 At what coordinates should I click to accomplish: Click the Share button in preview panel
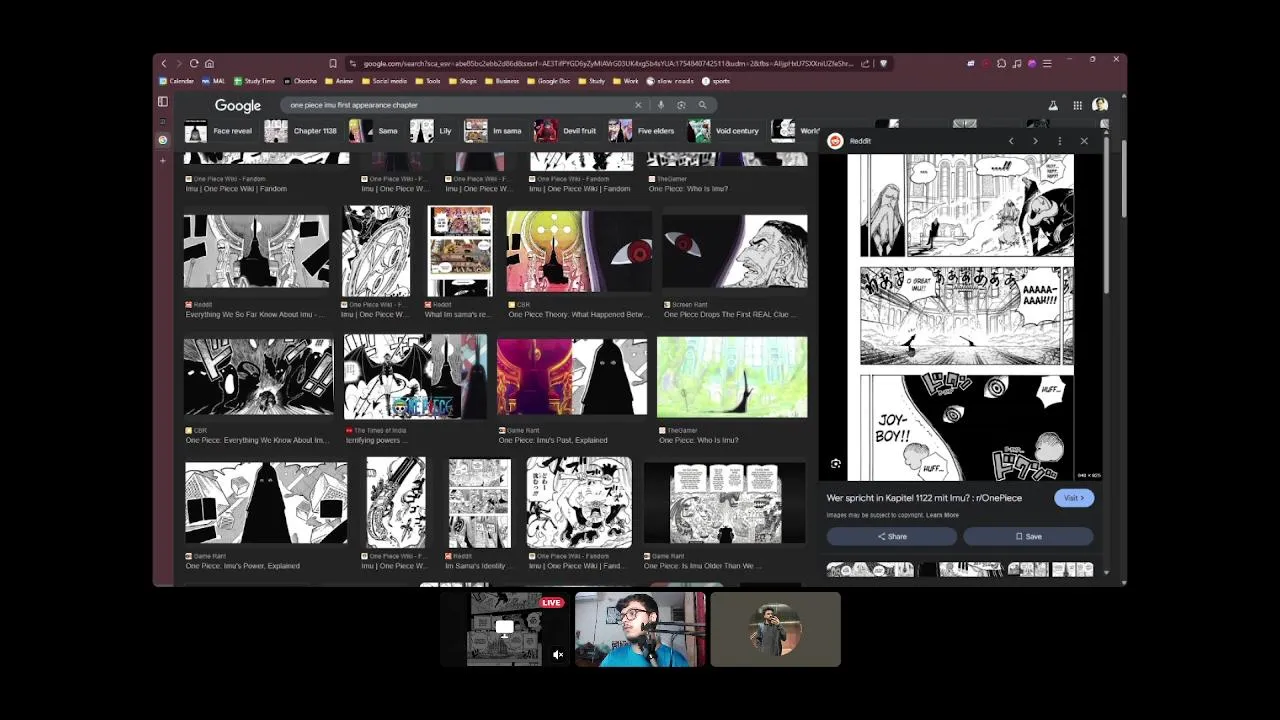click(892, 537)
